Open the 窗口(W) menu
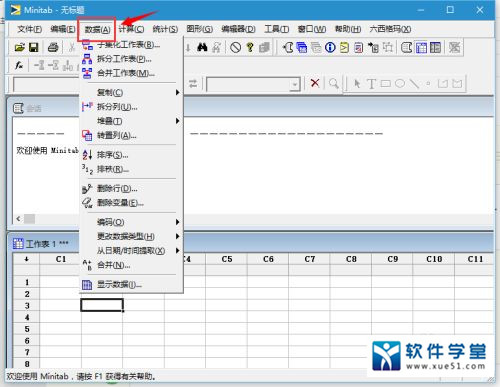 tap(312, 29)
